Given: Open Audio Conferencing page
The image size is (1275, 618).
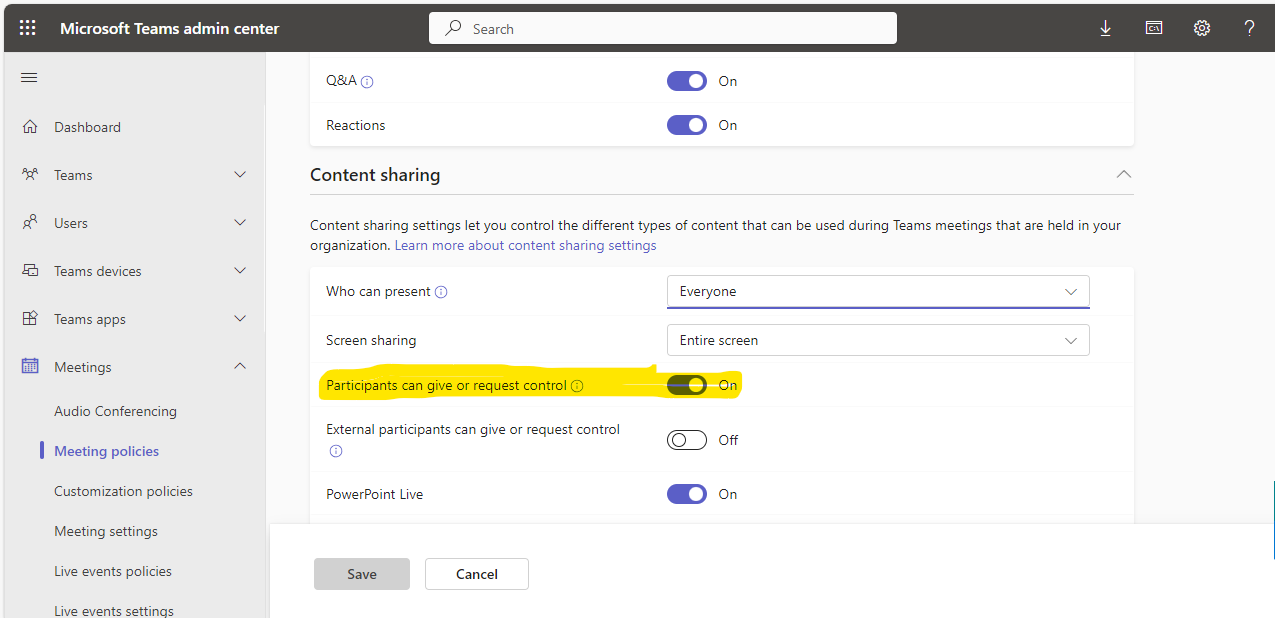Looking at the screenshot, I should (x=115, y=411).
